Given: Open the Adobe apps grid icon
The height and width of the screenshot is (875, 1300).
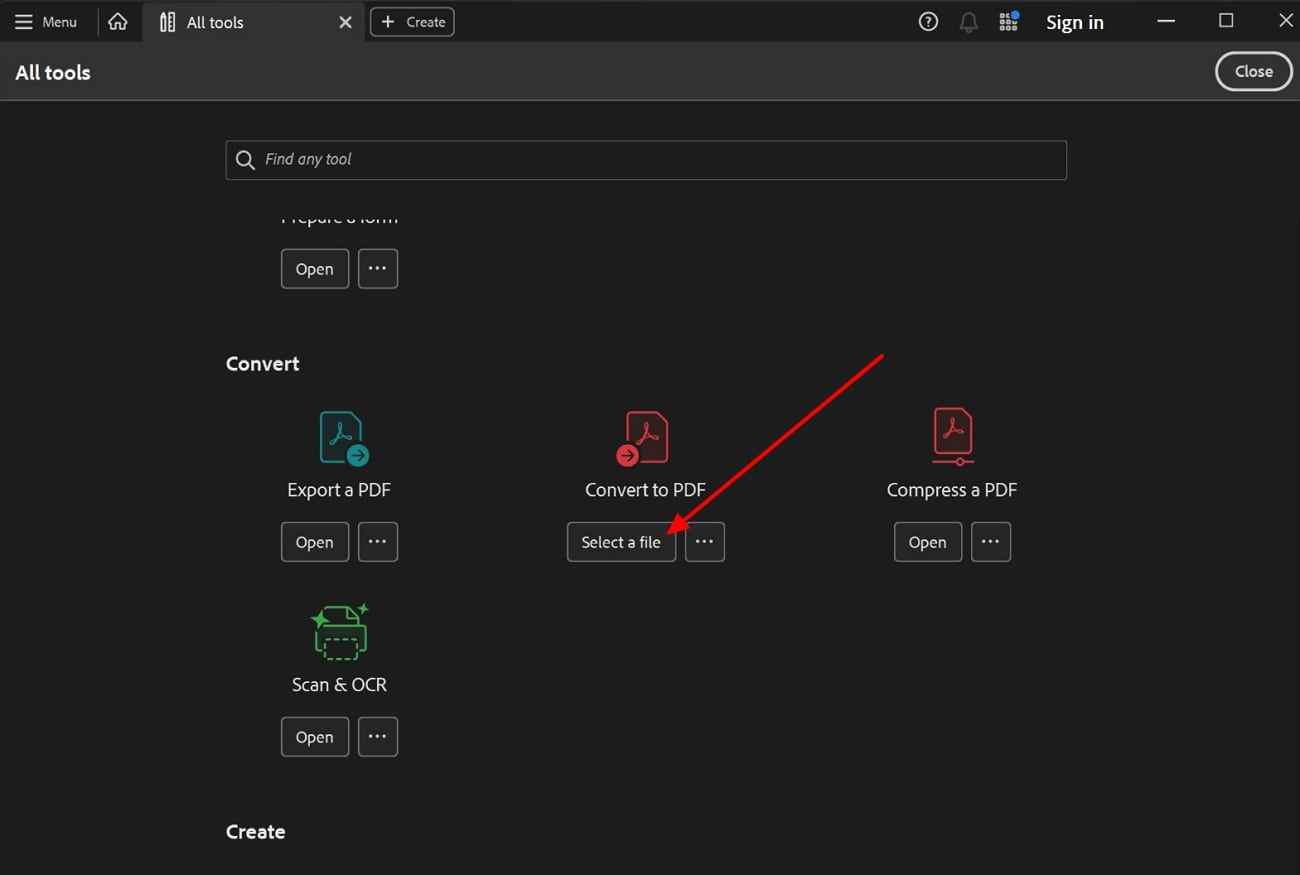Looking at the screenshot, I should (x=1008, y=22).
